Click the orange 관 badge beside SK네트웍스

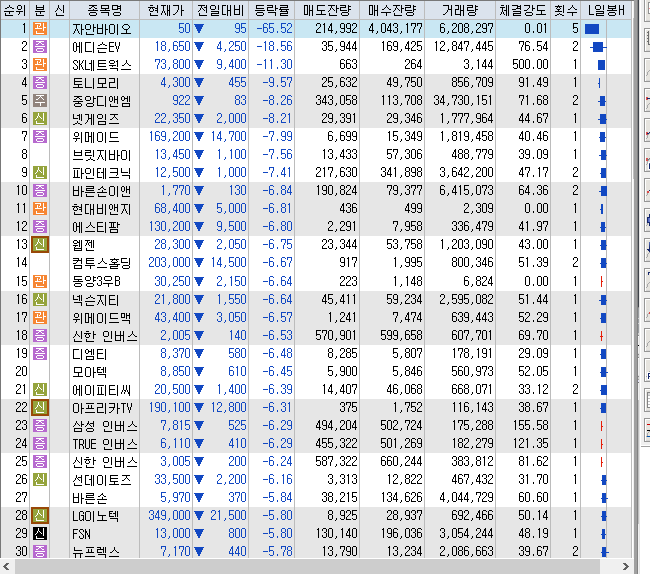pyautogui.click(x=40, y=65)
